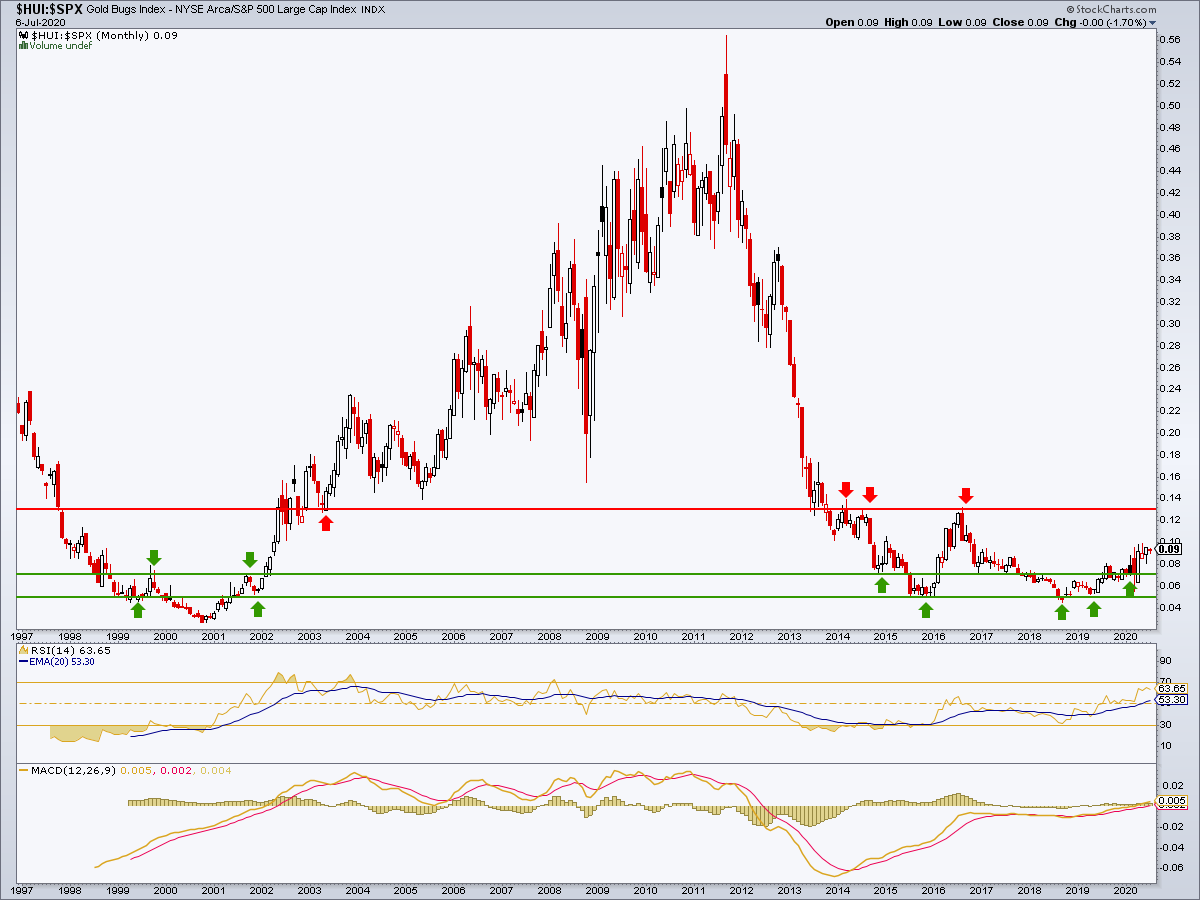Click the 63.65 RSI value tag
Screen dimensions: 1200x900
pos(1171,688)
